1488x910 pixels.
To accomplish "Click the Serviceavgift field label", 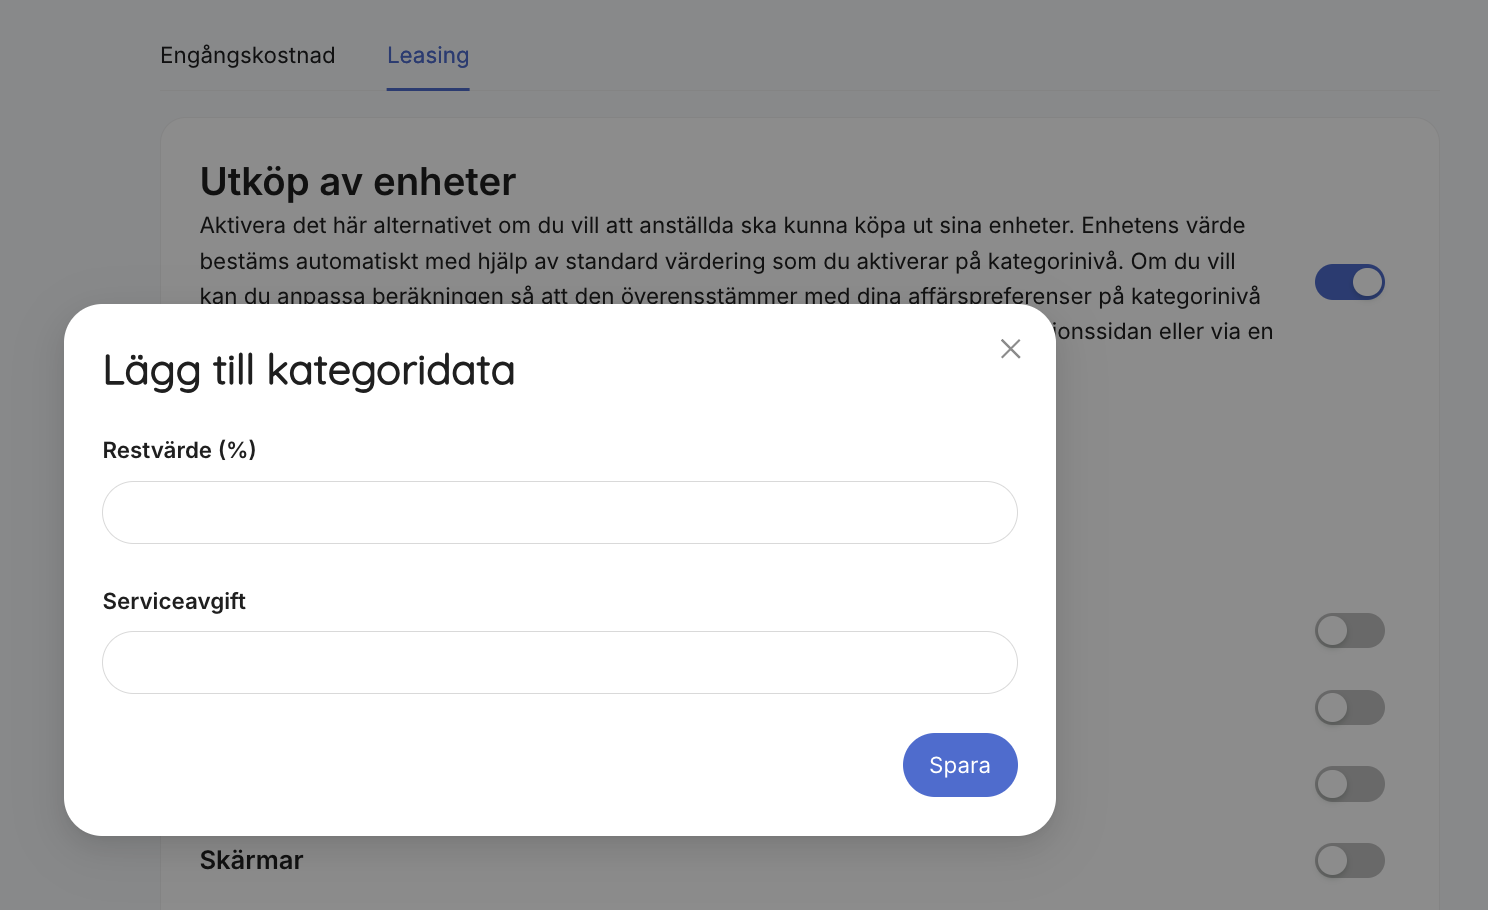I will tap(174, 601).
